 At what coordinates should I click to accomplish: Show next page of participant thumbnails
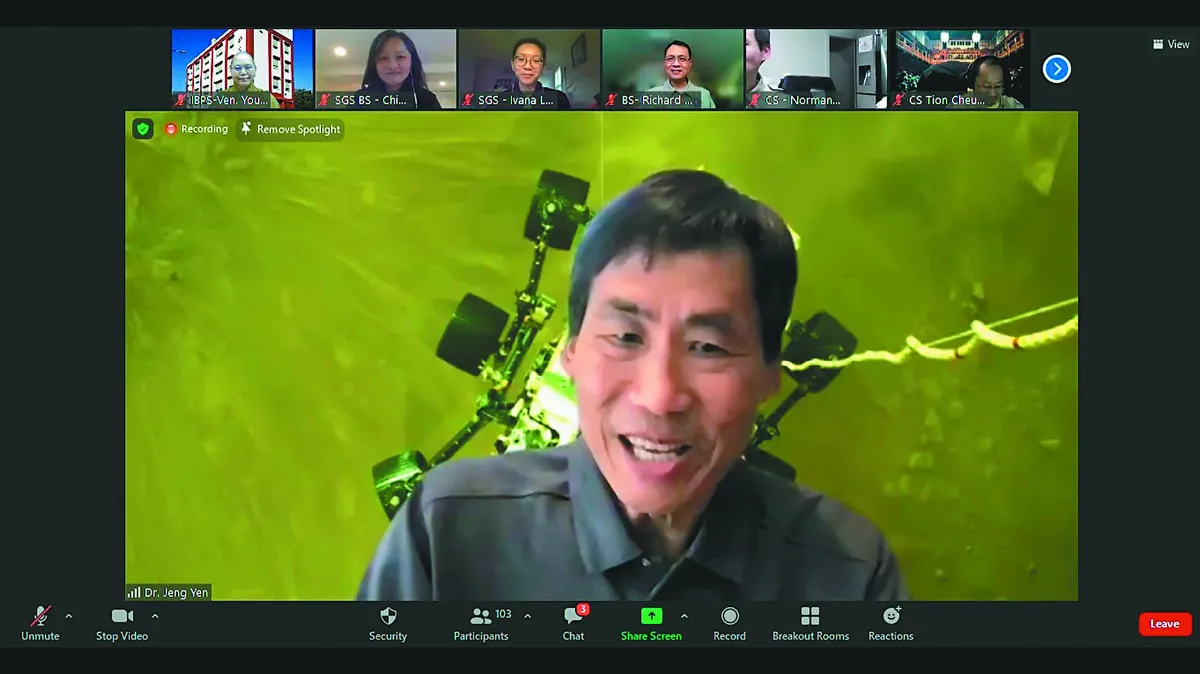(1057, 69)
